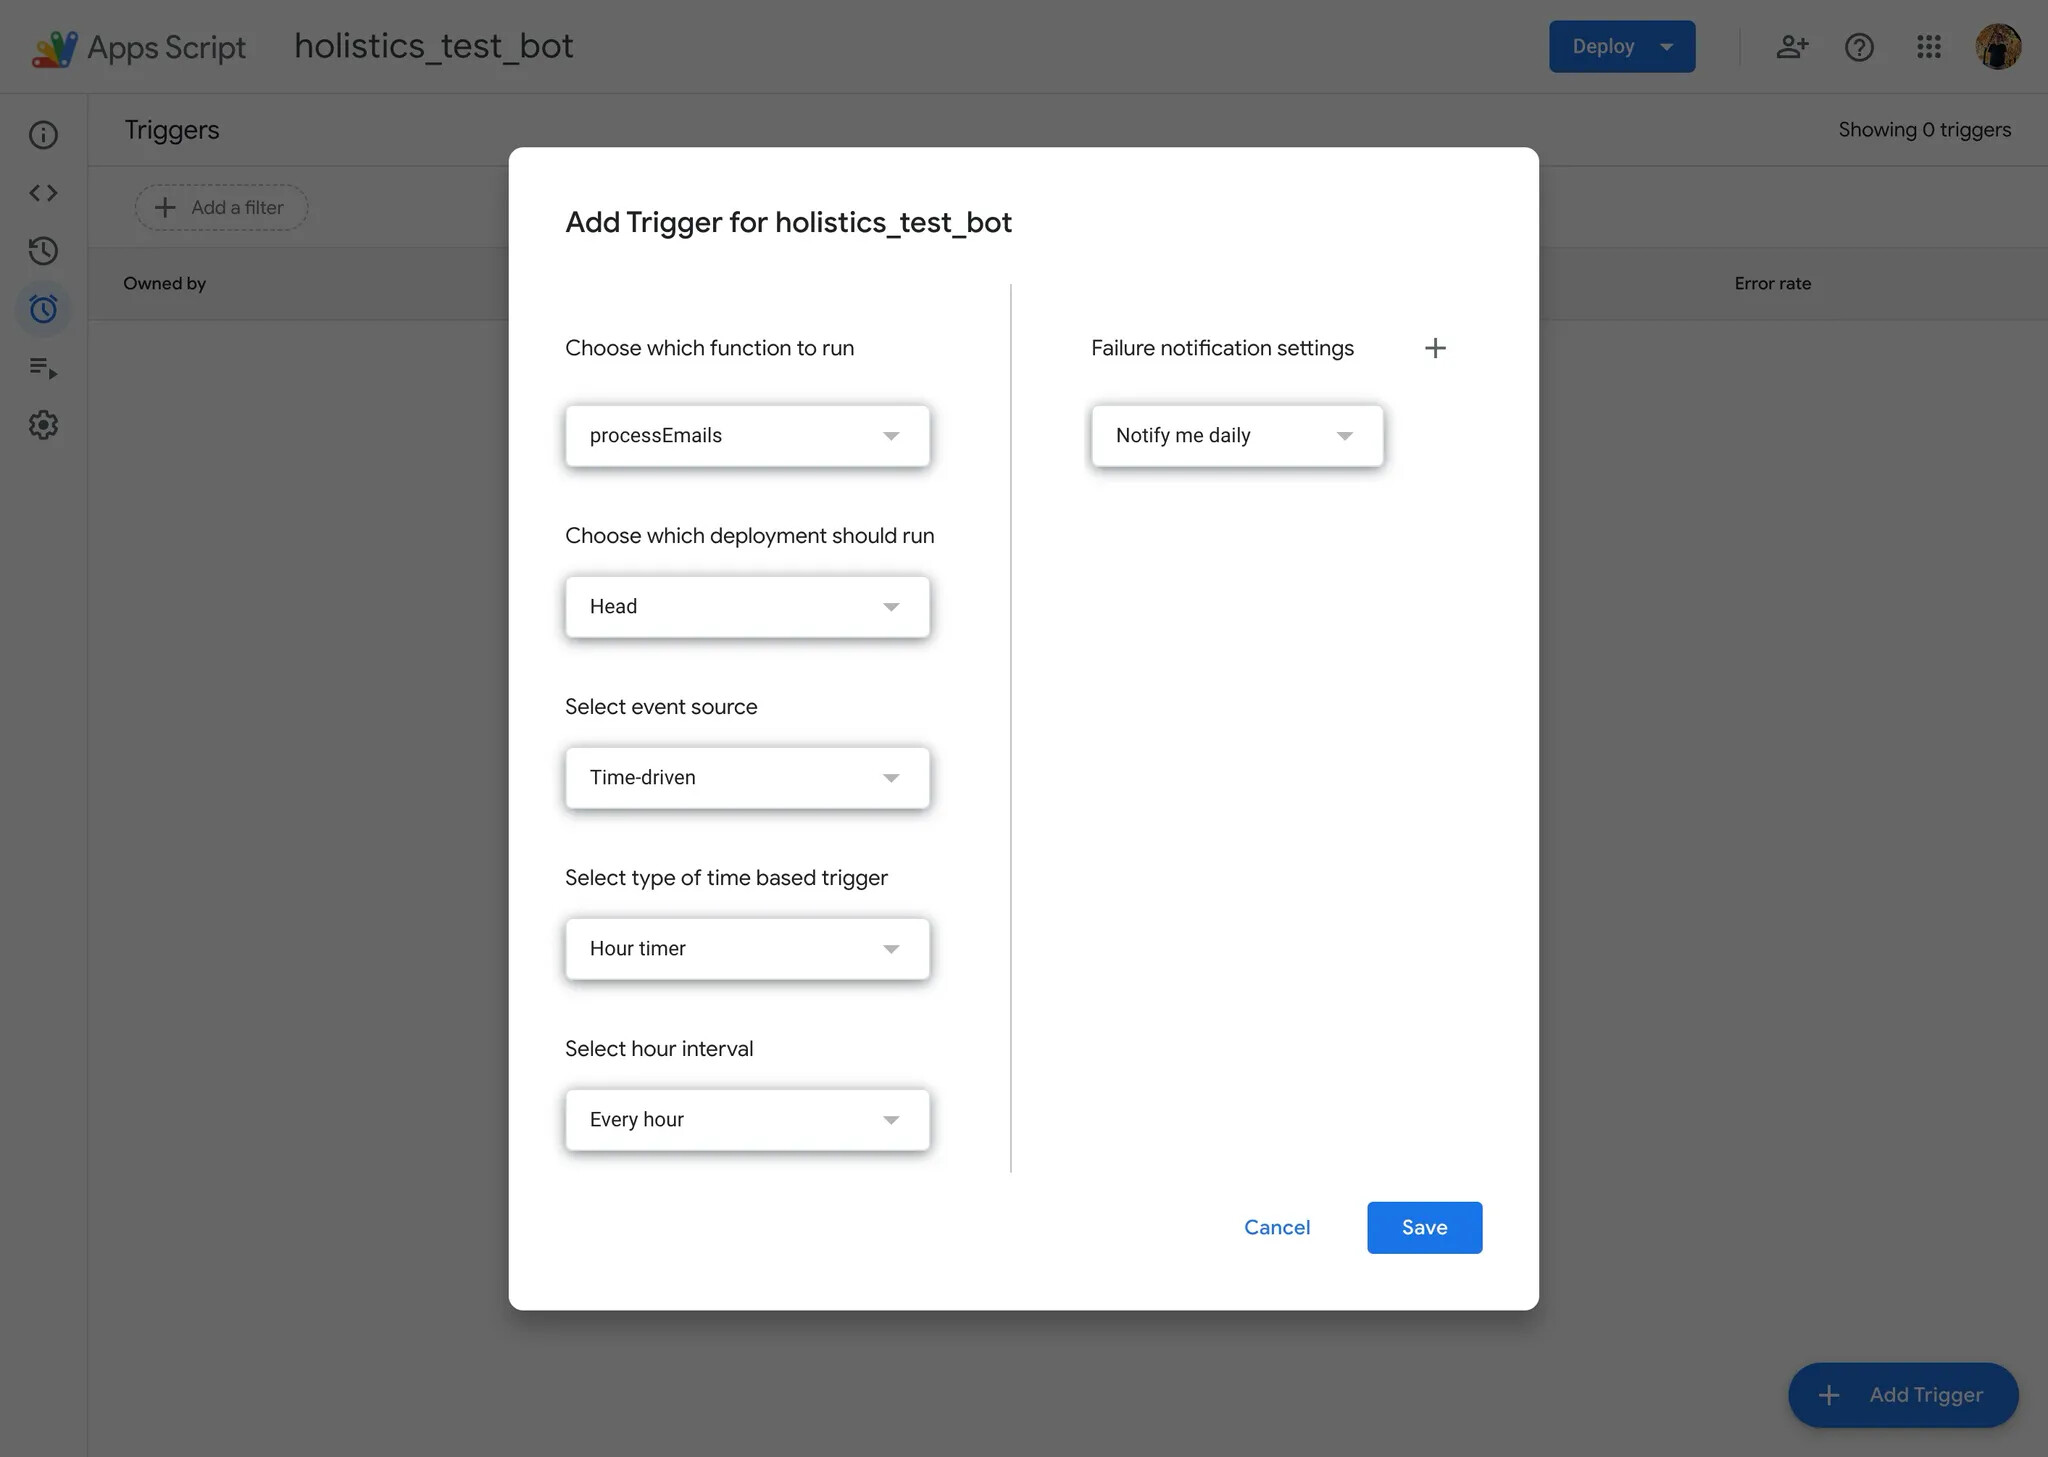Click the share project person-plus icon
This screenshot has height=1457, width=2048.
(x=1791, y=47)
